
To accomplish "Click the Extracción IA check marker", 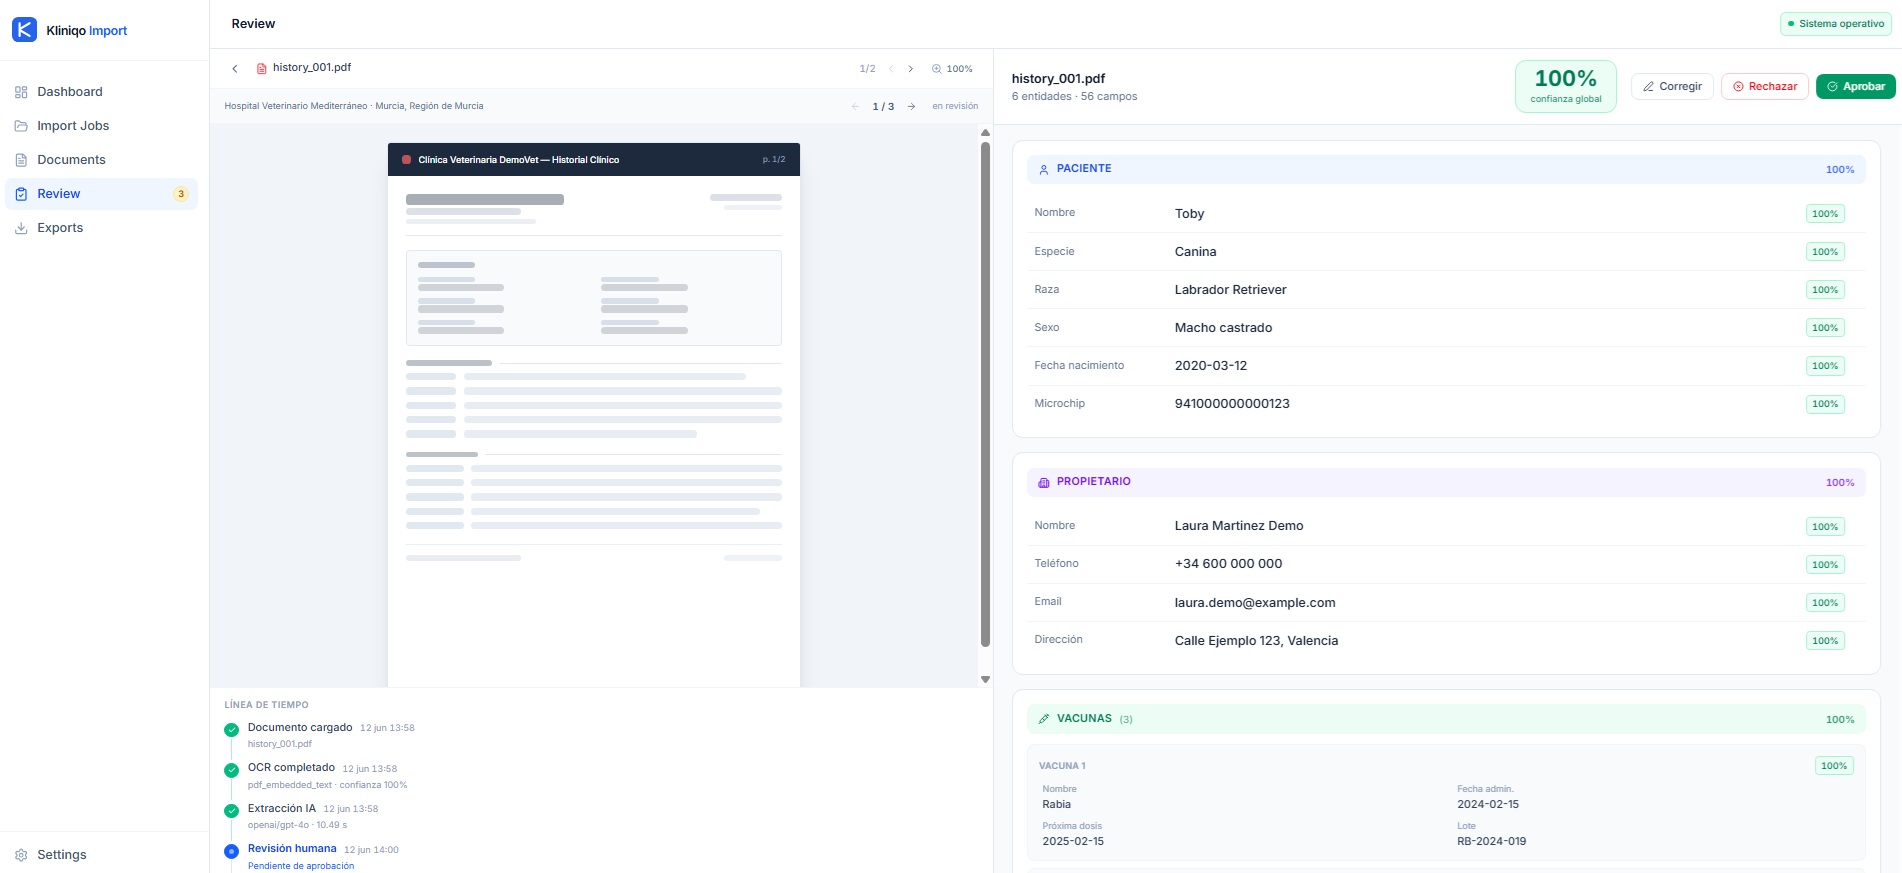I will (232, 811).
